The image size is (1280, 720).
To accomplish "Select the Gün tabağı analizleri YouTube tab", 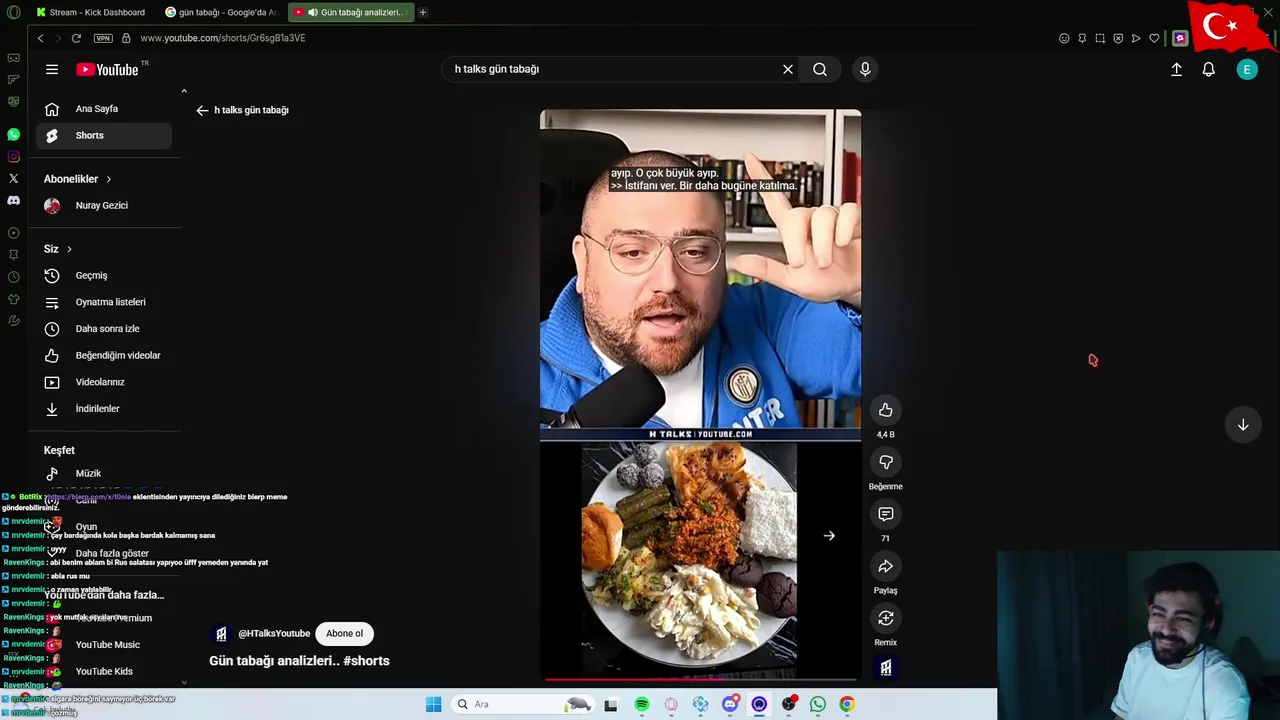I will tap(351, 12).
